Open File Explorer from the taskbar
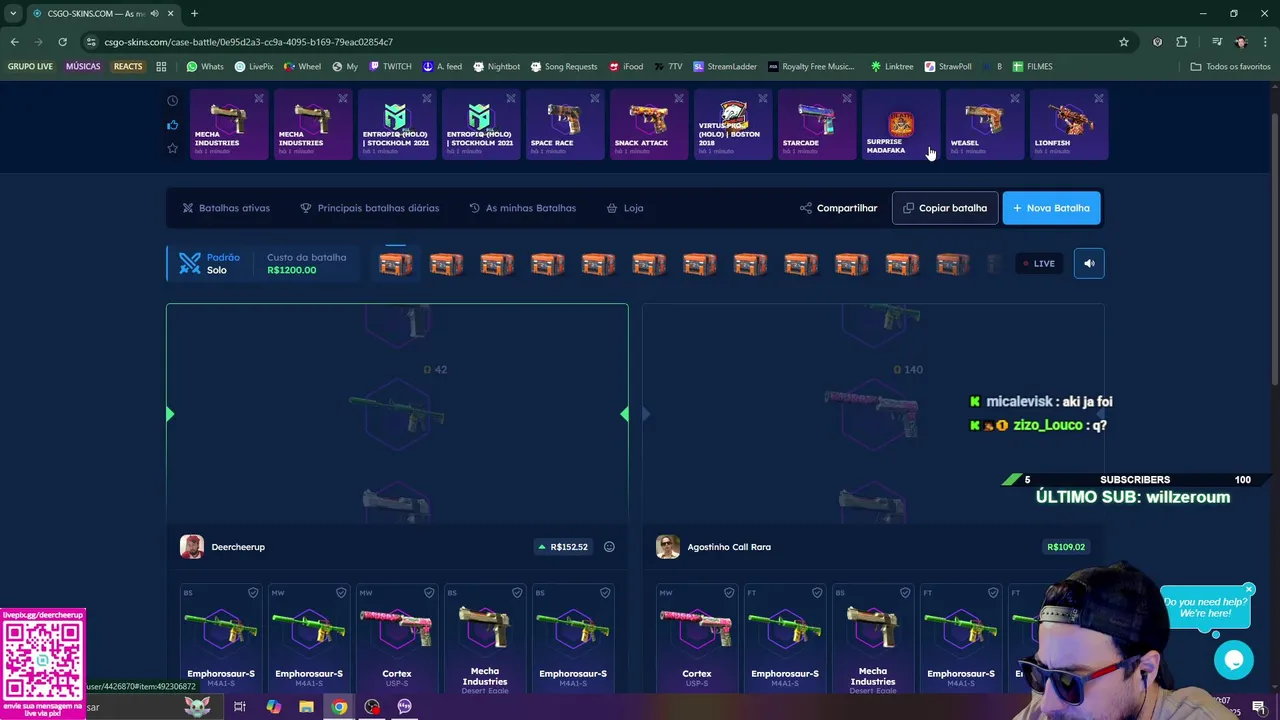The width and height of the screenshot is (1280, 720). (306, 707)
